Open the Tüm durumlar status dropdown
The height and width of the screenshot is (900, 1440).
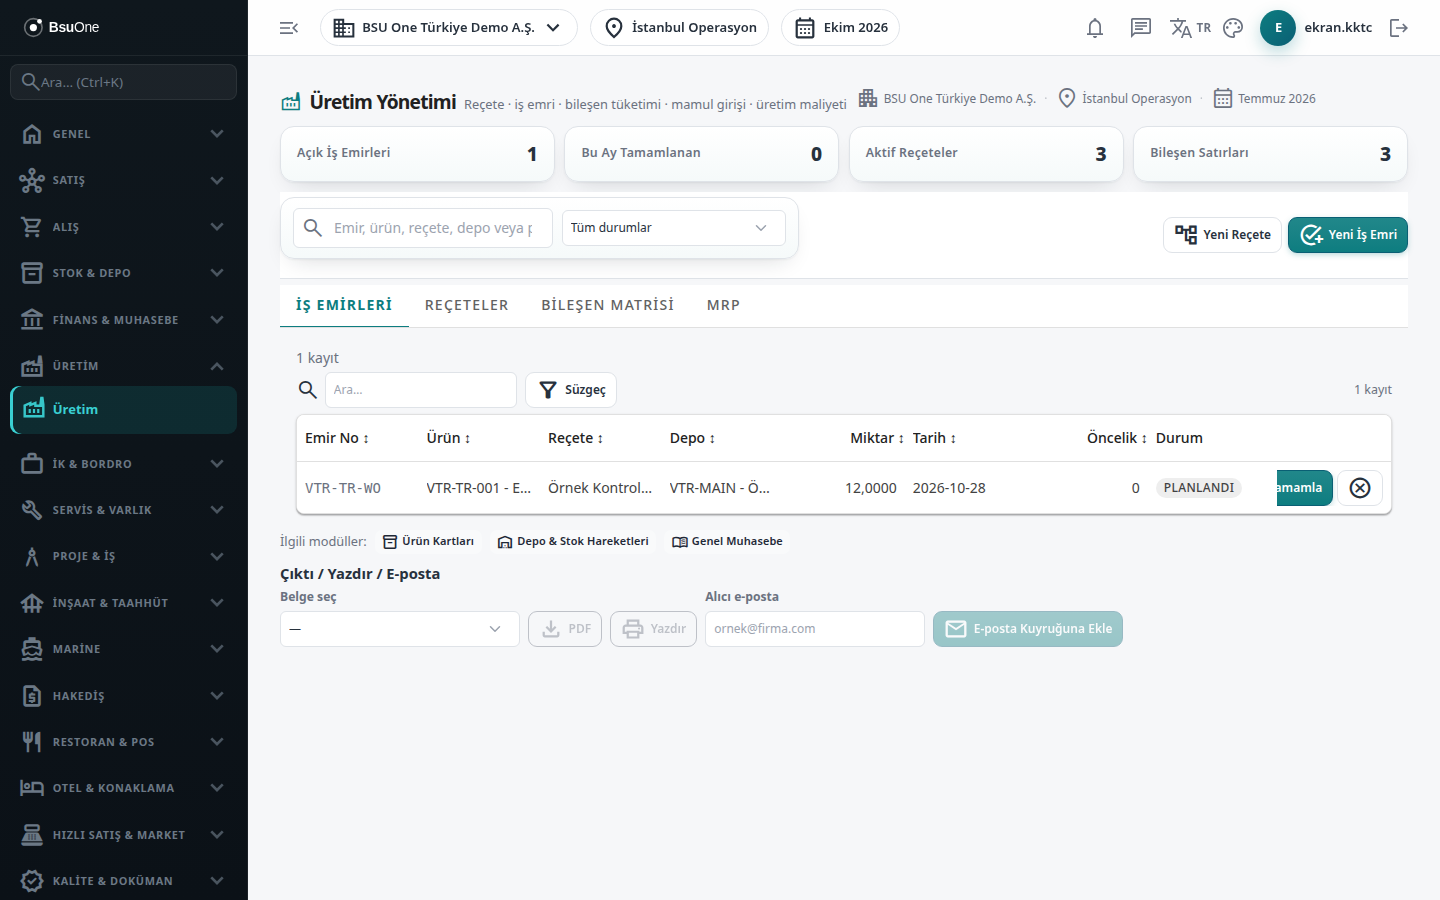[674, 228]
